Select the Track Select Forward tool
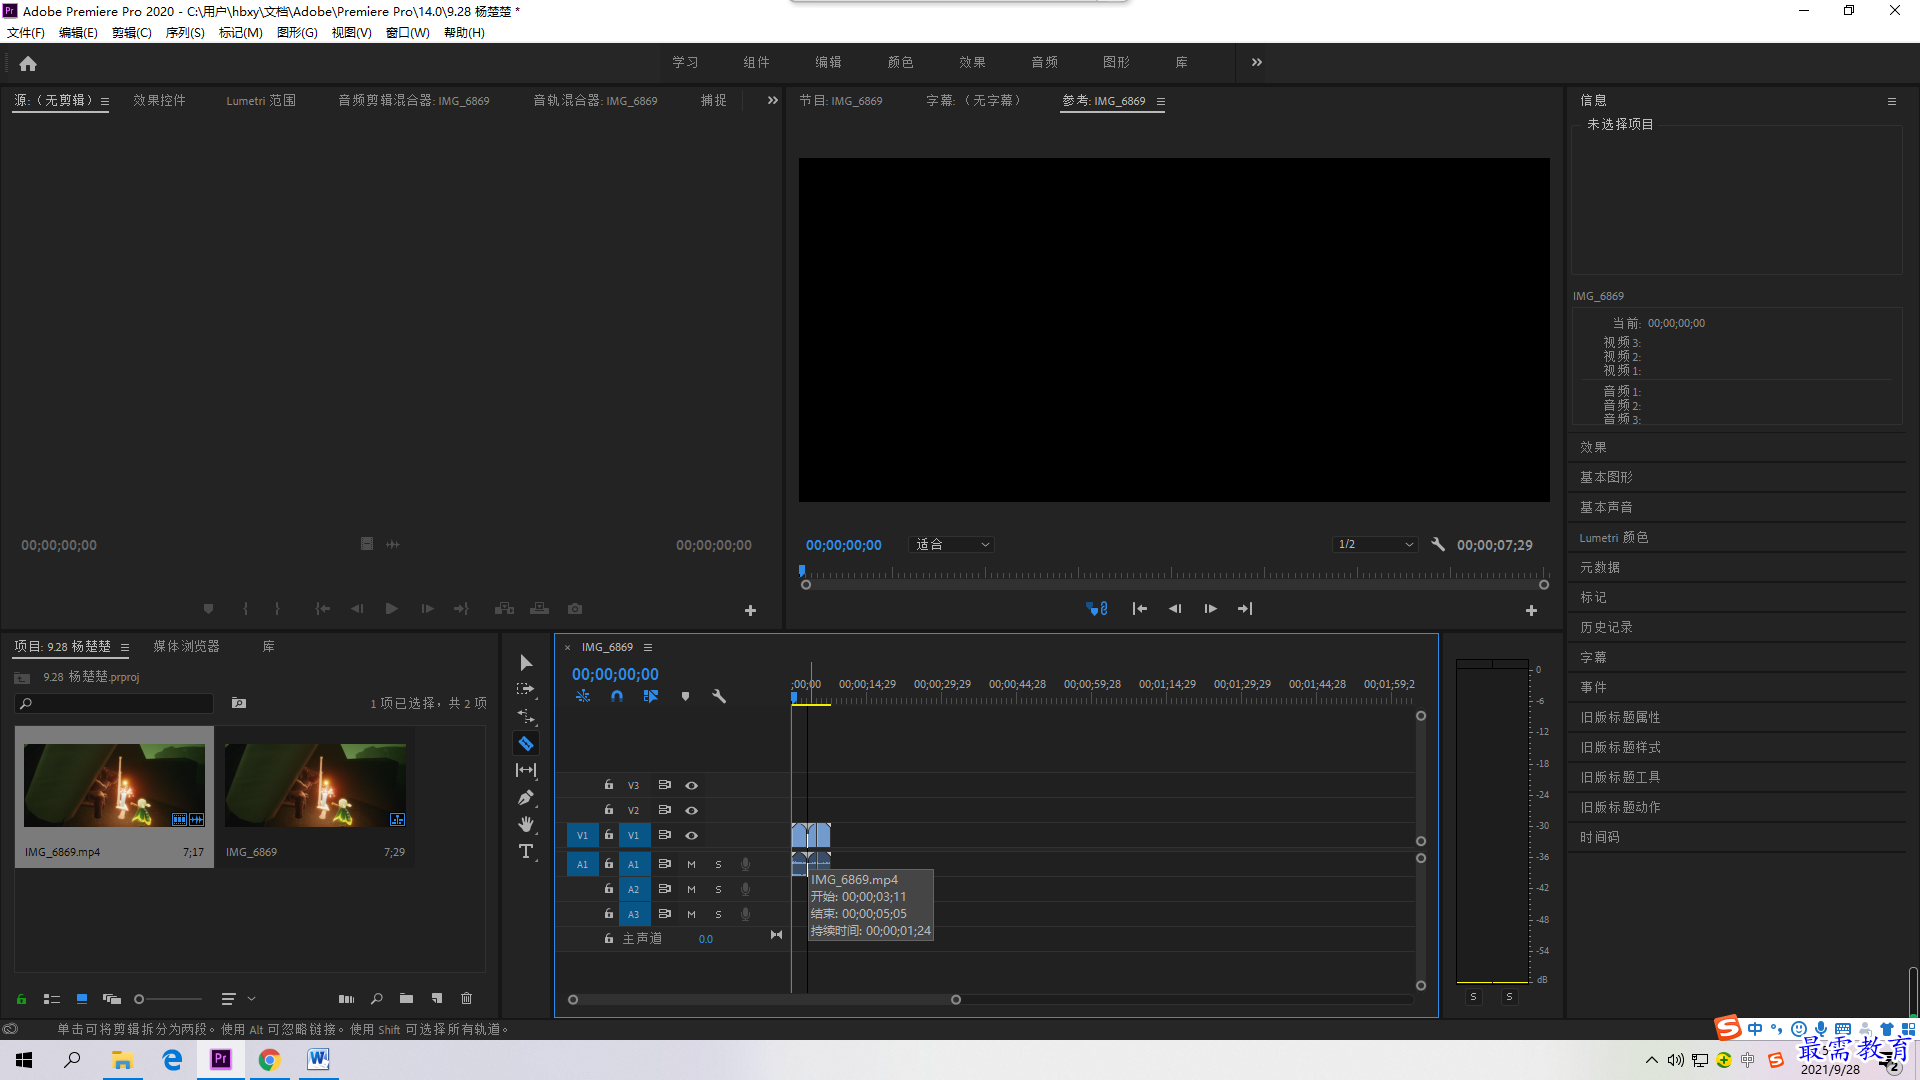This screenshot has width=1920, height=1080. click(x=526, y=690)
